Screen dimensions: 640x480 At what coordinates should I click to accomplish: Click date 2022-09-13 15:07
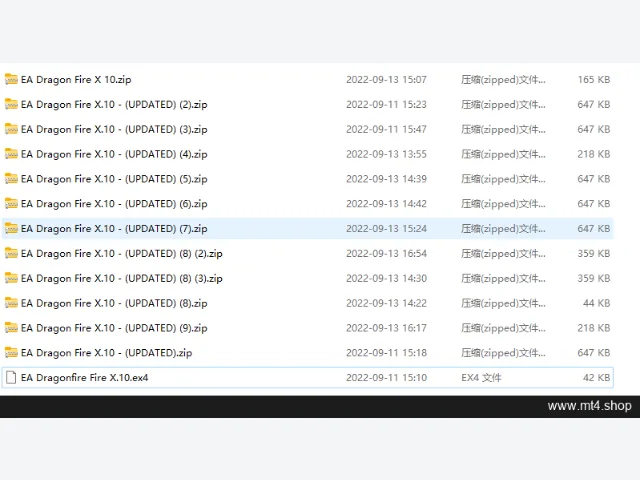click(386, 80)
